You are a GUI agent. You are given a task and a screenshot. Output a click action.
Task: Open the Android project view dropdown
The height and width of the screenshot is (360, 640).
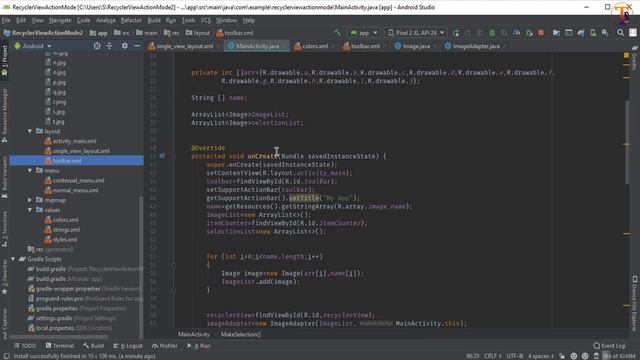[33, 46]
